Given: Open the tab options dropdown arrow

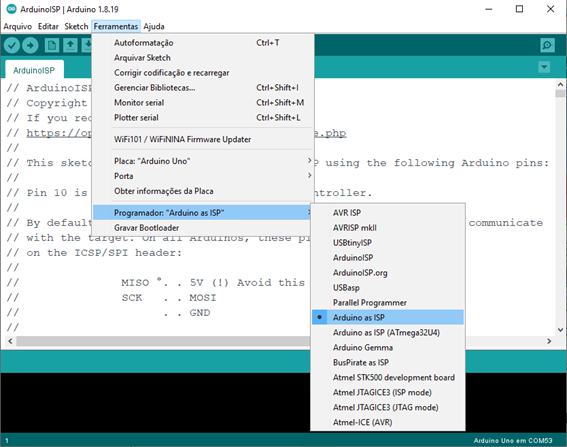Looking at the screenshot, I should [544, 67].
